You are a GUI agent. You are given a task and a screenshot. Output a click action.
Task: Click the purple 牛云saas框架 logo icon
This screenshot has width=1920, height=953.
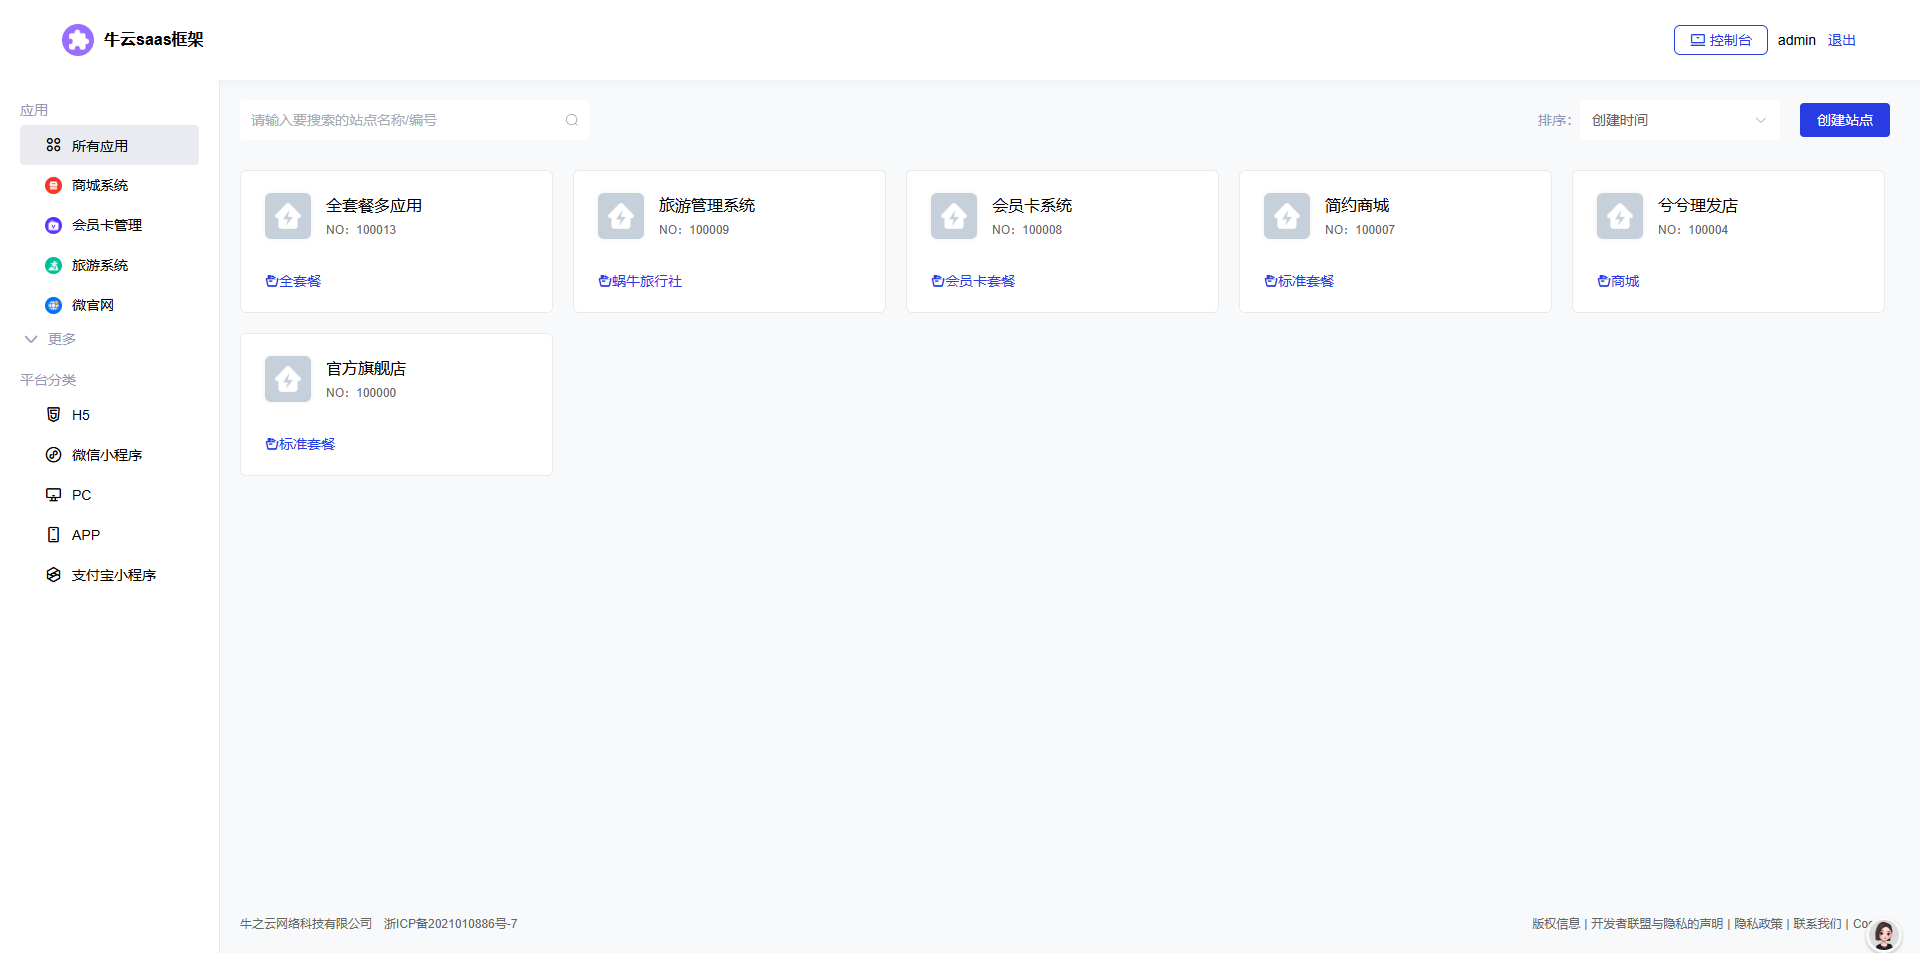[x=78, y=40]
